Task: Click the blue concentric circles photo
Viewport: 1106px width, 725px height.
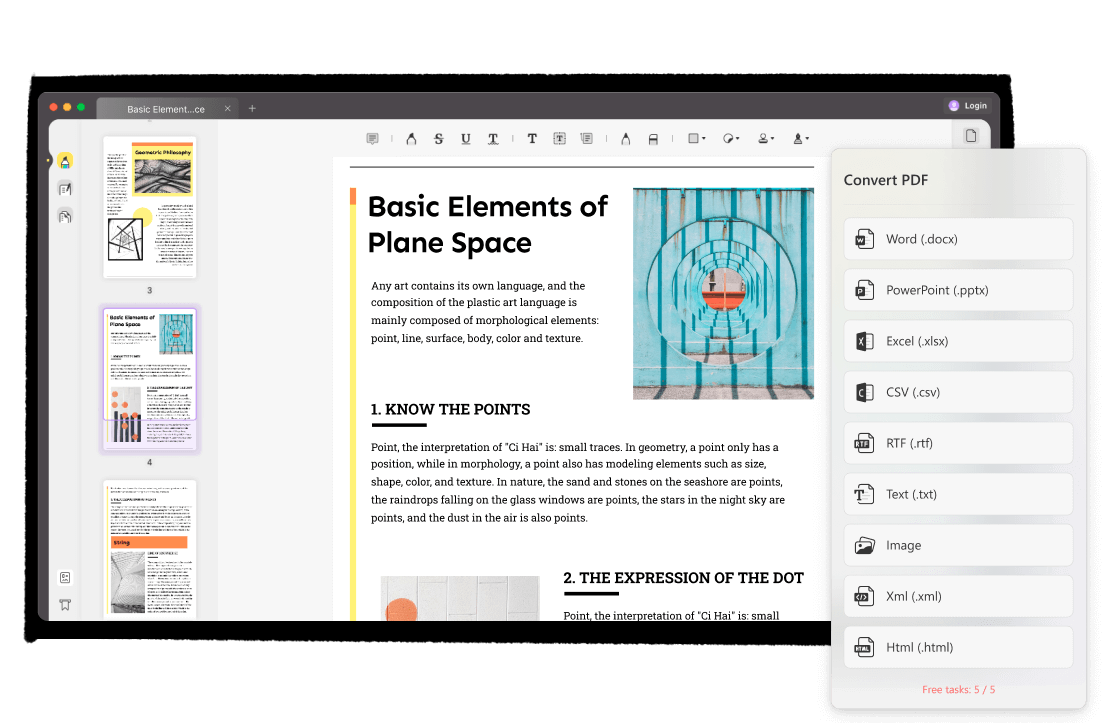Action: 723,293
